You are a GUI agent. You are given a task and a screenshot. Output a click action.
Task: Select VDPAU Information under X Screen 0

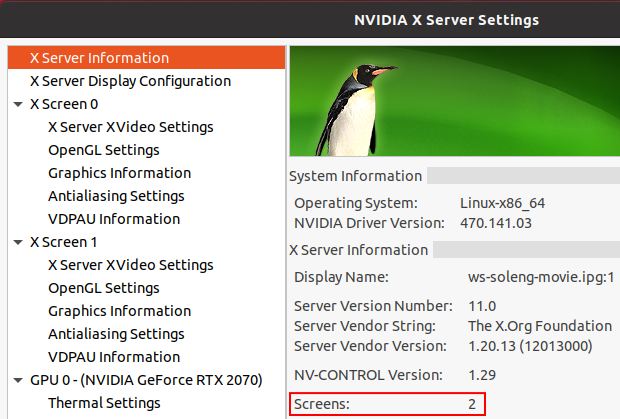[114, 219]
